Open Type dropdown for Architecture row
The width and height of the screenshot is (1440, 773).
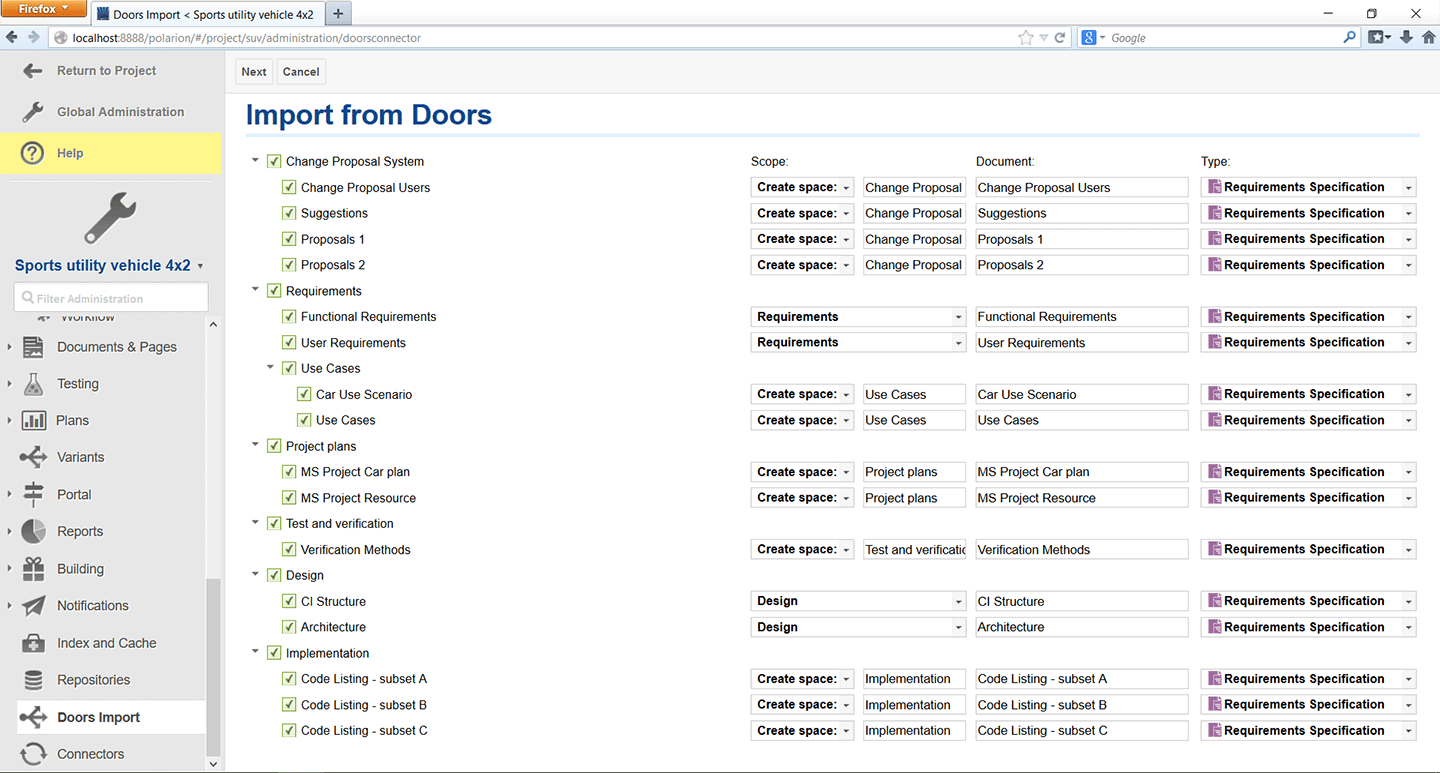pos(1308,627)
